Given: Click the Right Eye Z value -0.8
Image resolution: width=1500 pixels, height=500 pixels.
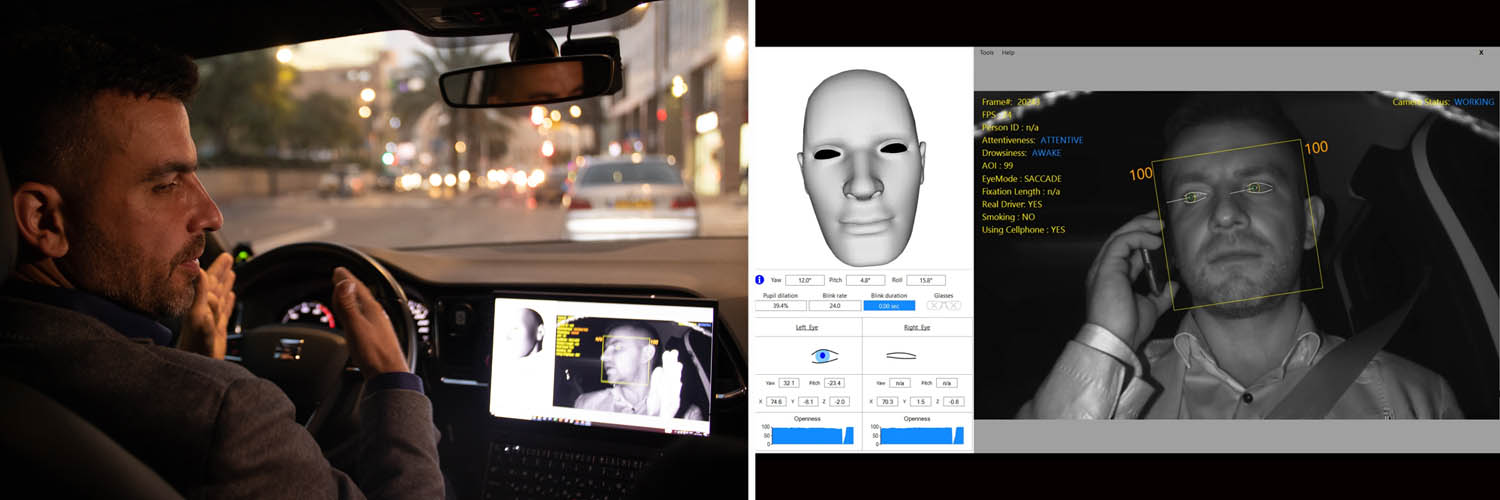Looking at the screenshot, I should [954, 401].
